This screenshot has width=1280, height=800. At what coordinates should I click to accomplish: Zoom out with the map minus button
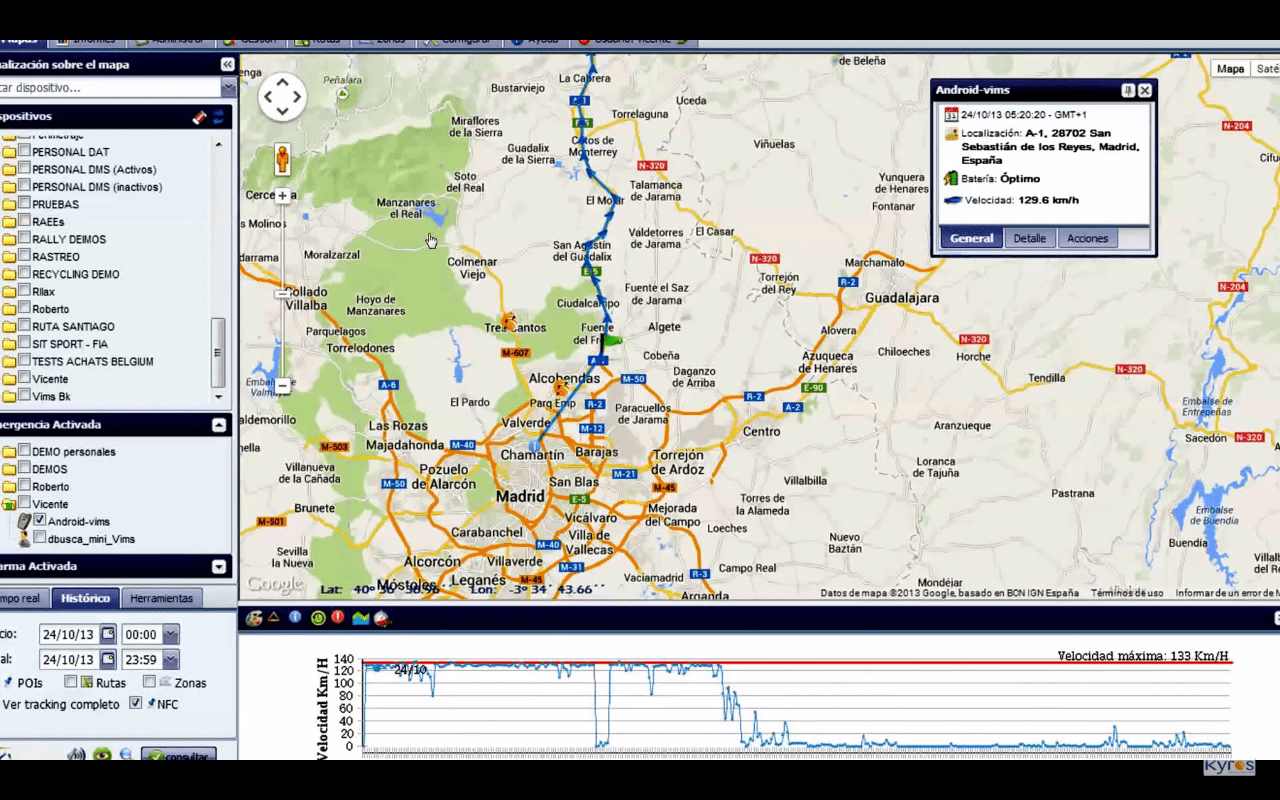[x=283, y=385]
